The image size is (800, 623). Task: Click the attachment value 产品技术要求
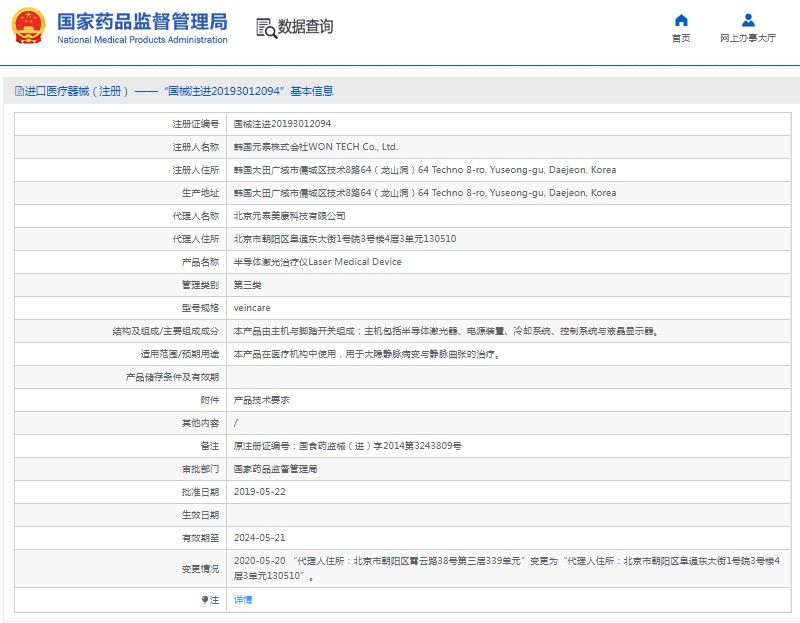click(261, 400)
